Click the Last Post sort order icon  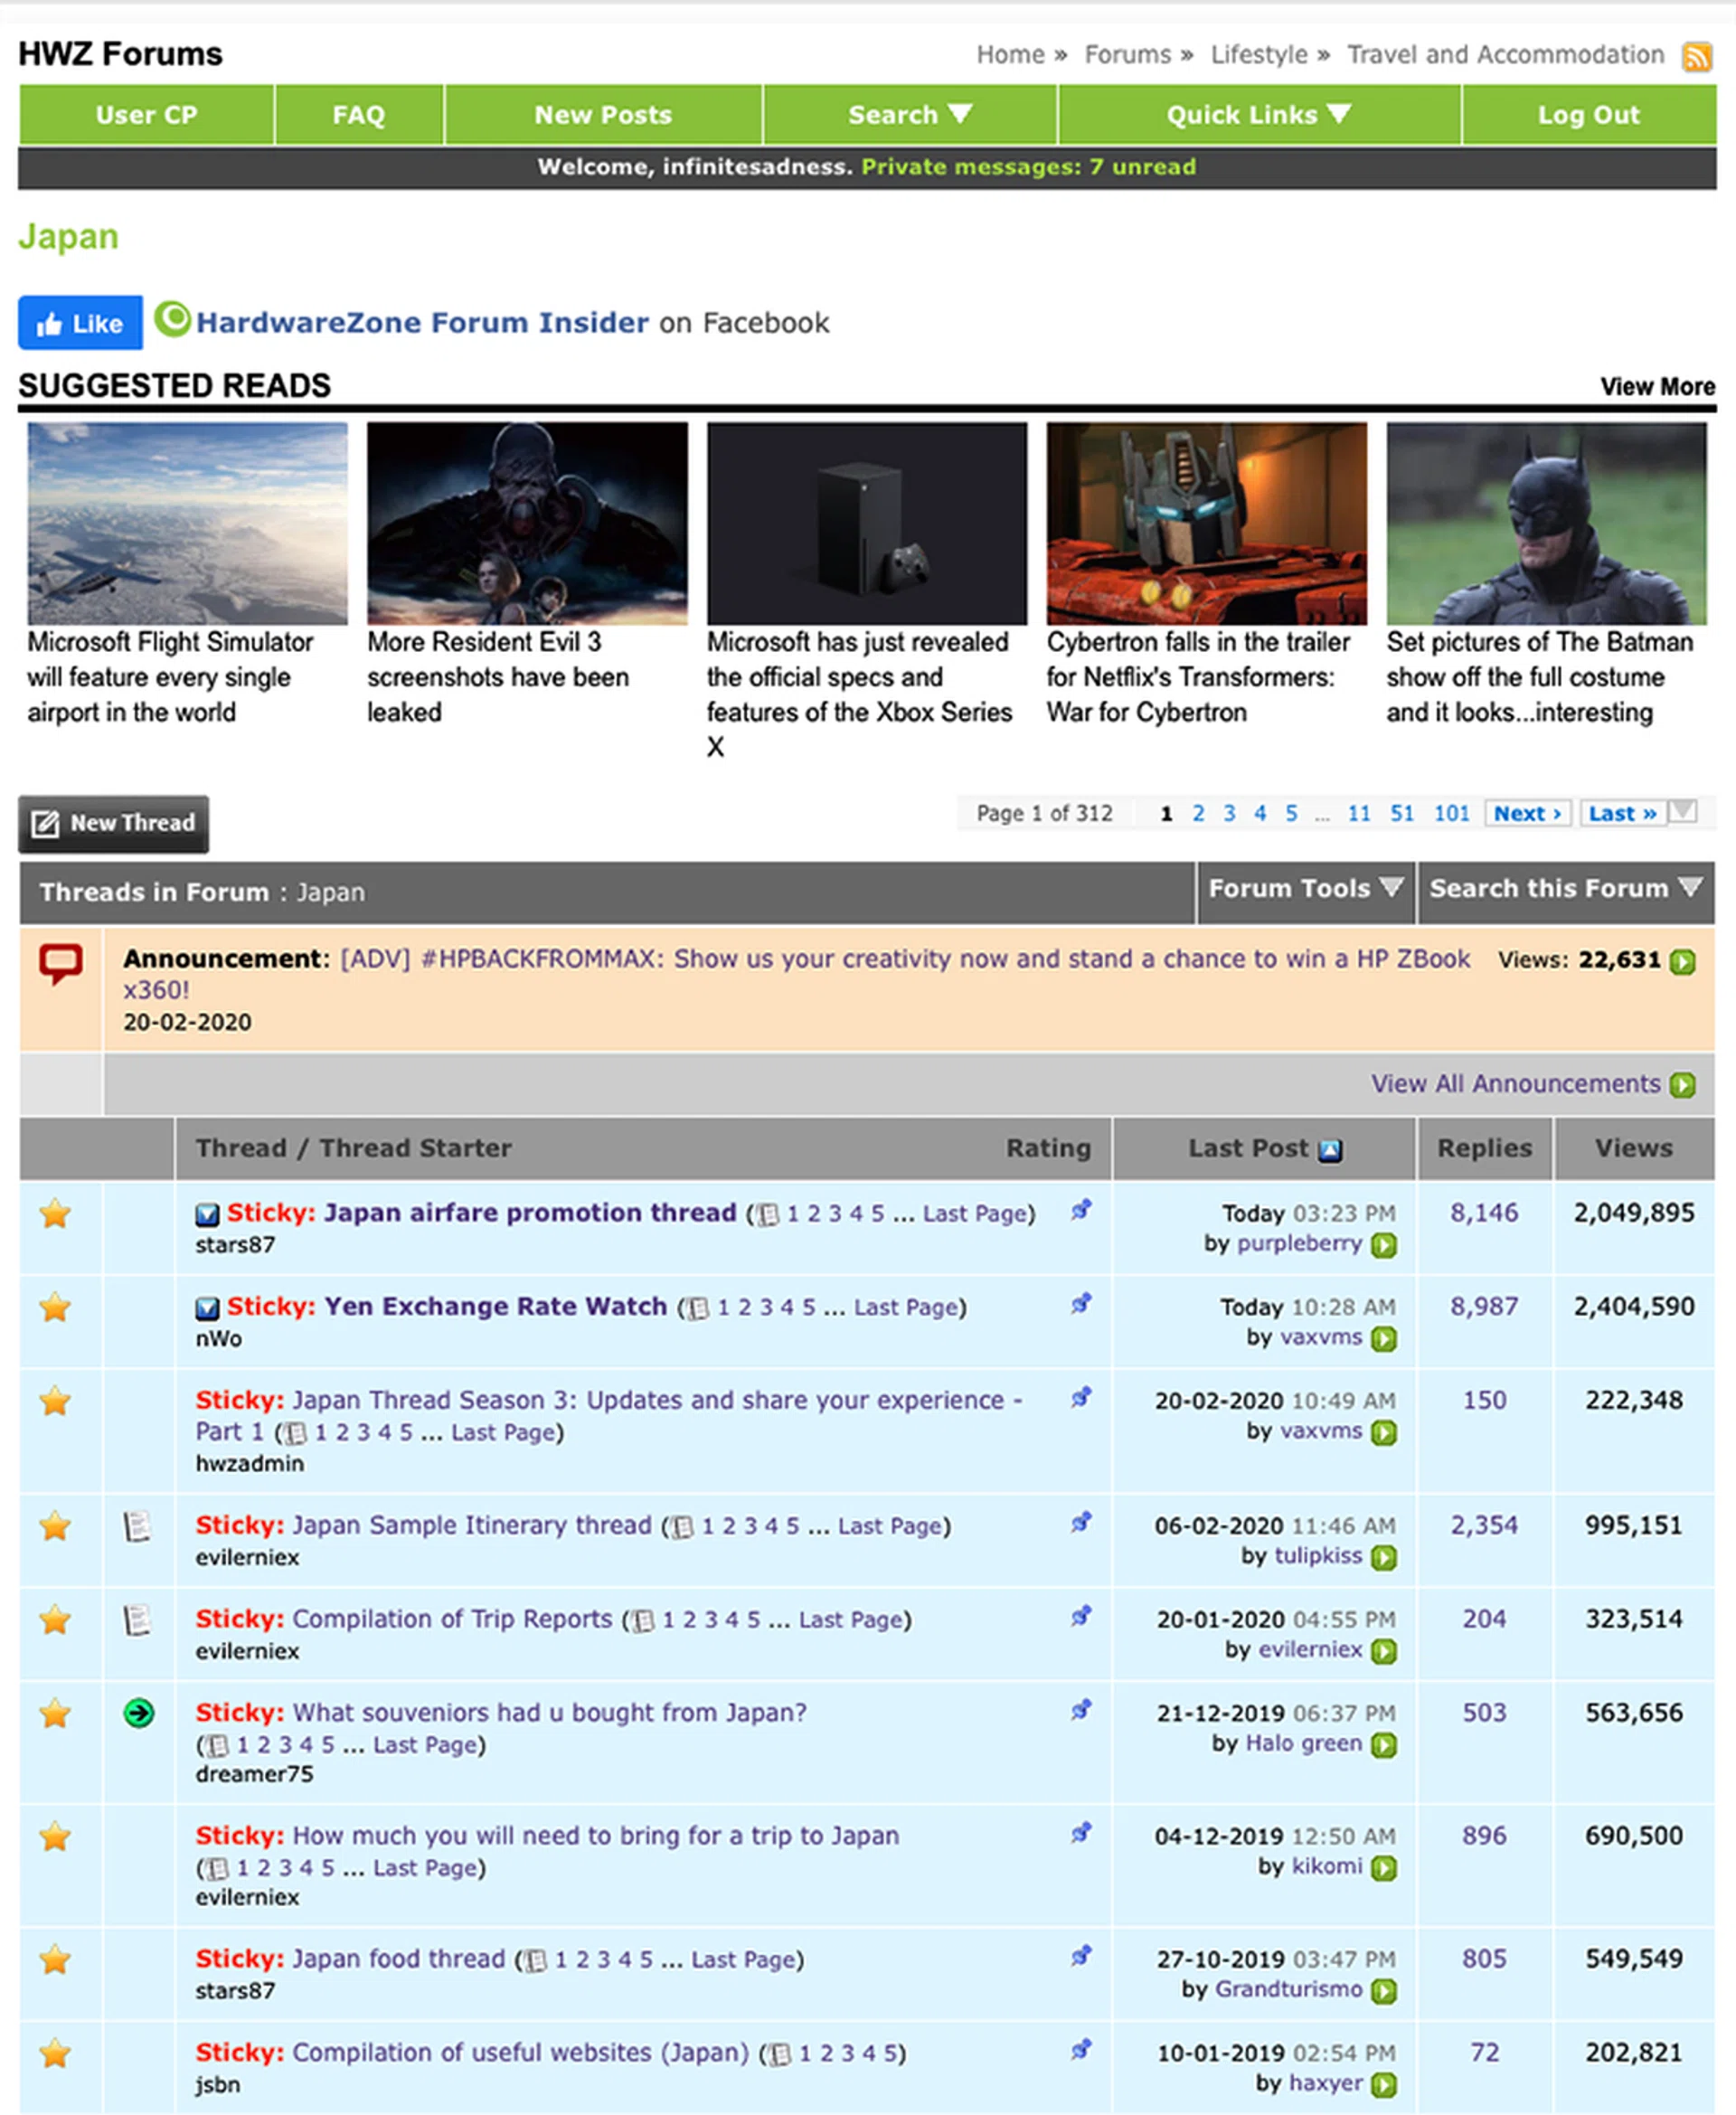coord(1329,1150)
